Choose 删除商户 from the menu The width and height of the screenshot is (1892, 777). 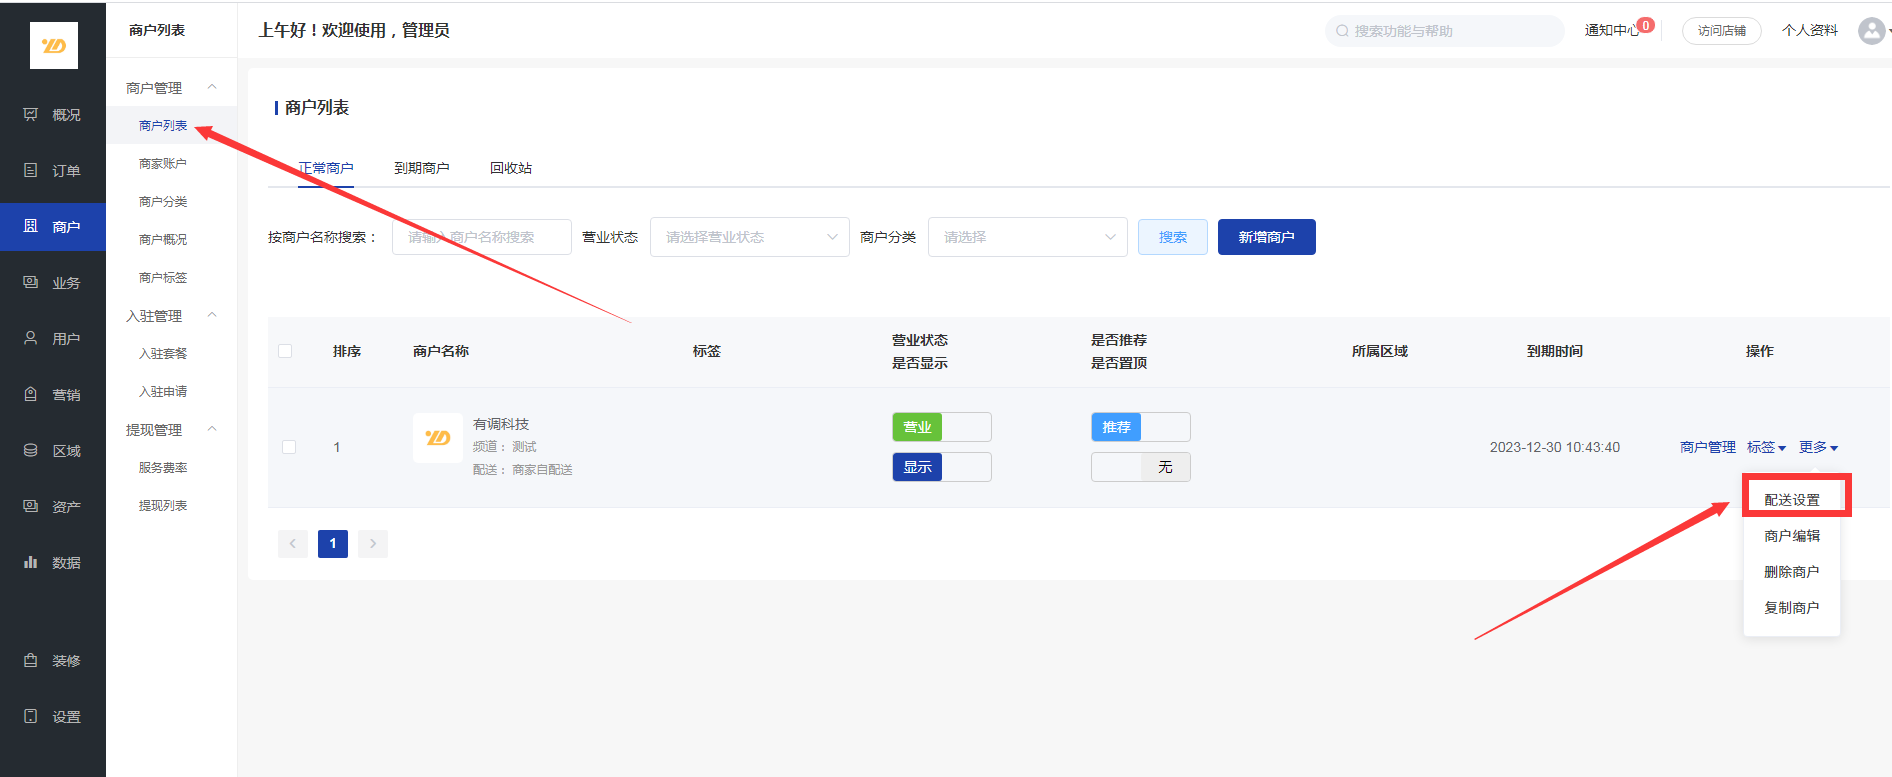[x=1792, y=572]
